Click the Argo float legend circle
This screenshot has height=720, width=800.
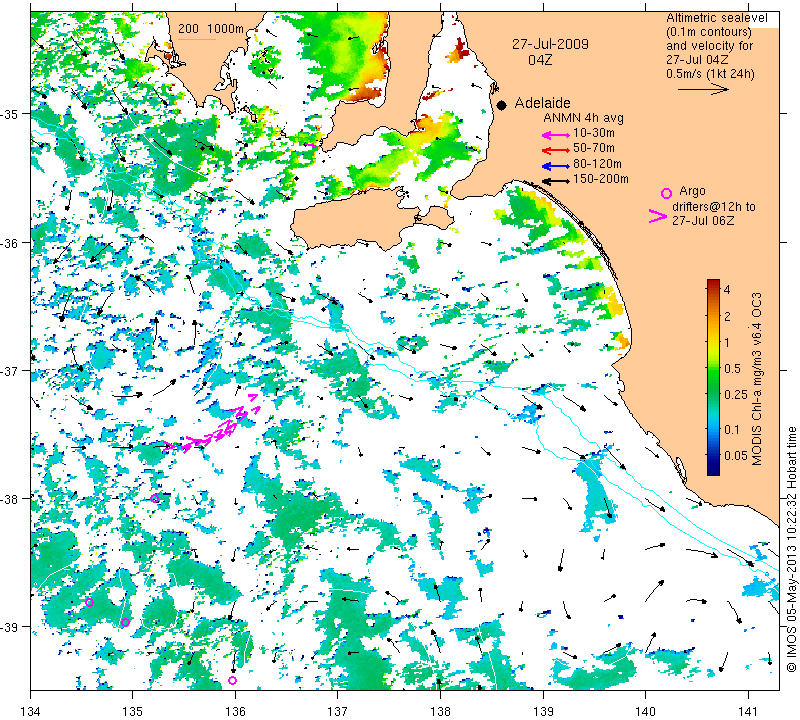click(666, 193)
